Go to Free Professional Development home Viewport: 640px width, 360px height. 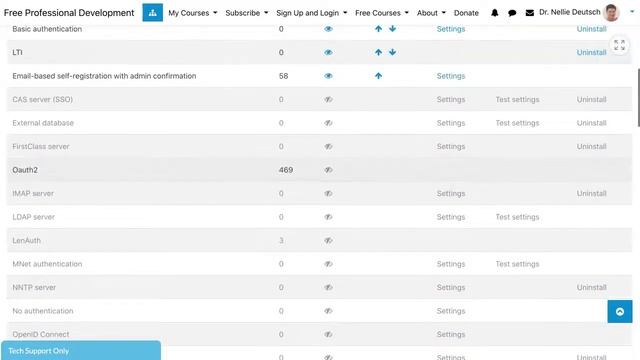69,13
